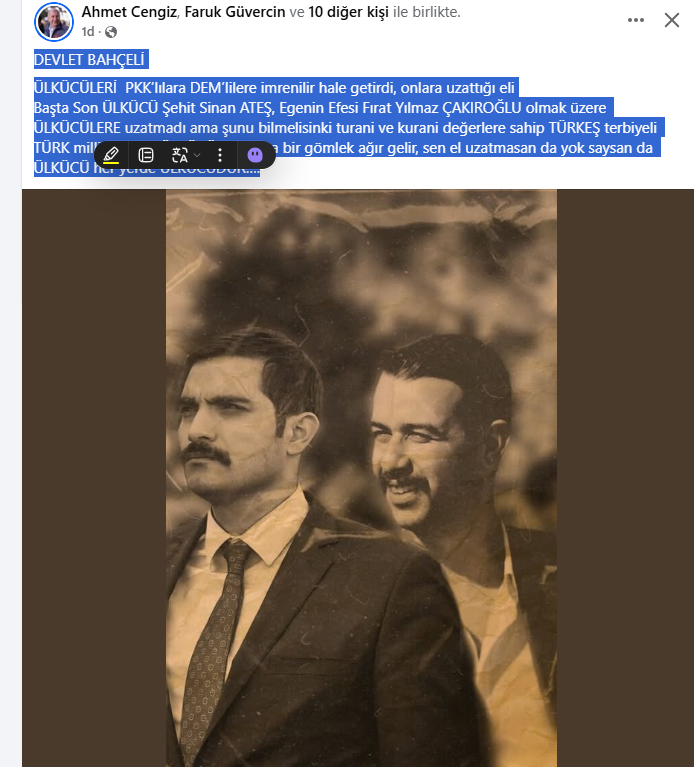Click the dark brown area left of photo
Screen dimensions: 694x767
point(94,478)
